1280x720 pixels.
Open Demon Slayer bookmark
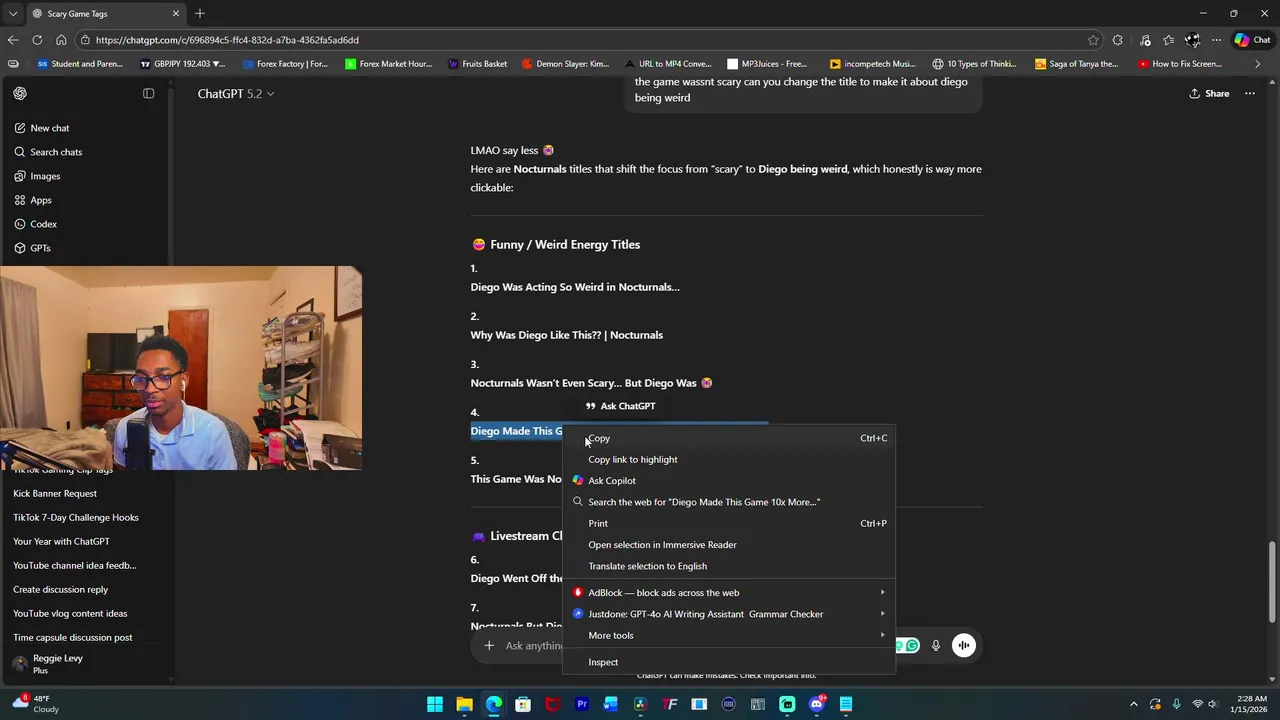(x=565, y=64)
